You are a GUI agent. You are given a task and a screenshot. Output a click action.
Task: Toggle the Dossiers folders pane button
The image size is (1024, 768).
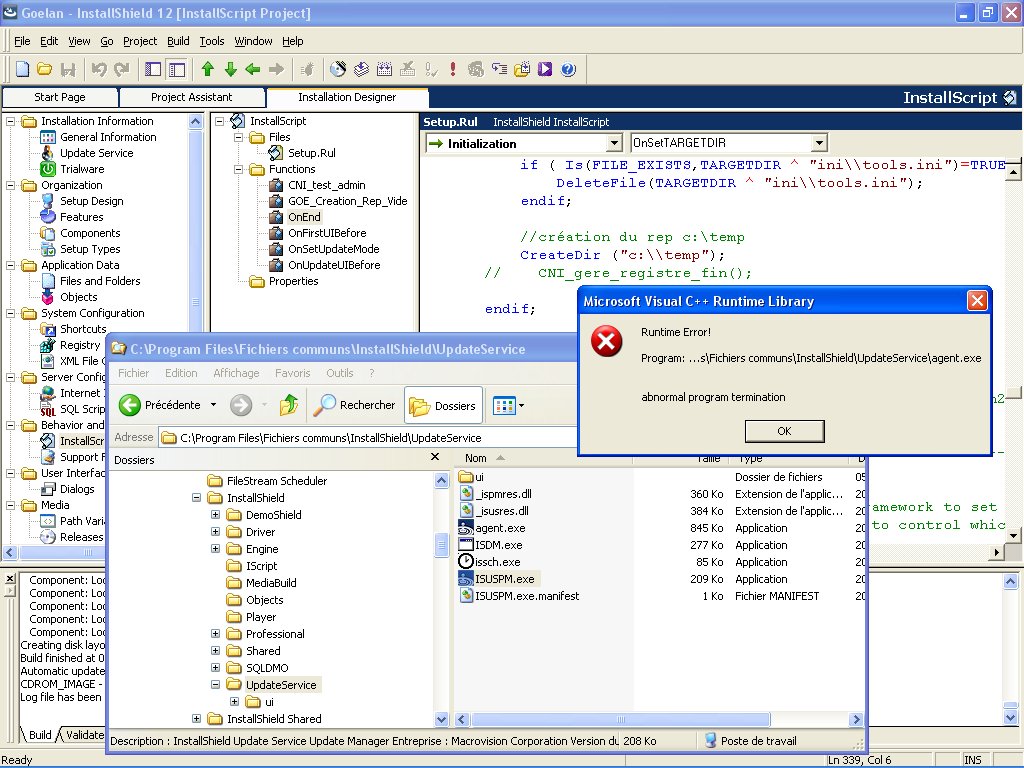coord(444,405)
